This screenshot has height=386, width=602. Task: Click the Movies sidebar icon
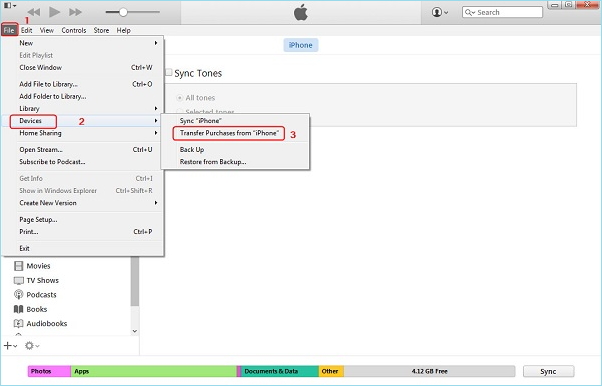18,266
